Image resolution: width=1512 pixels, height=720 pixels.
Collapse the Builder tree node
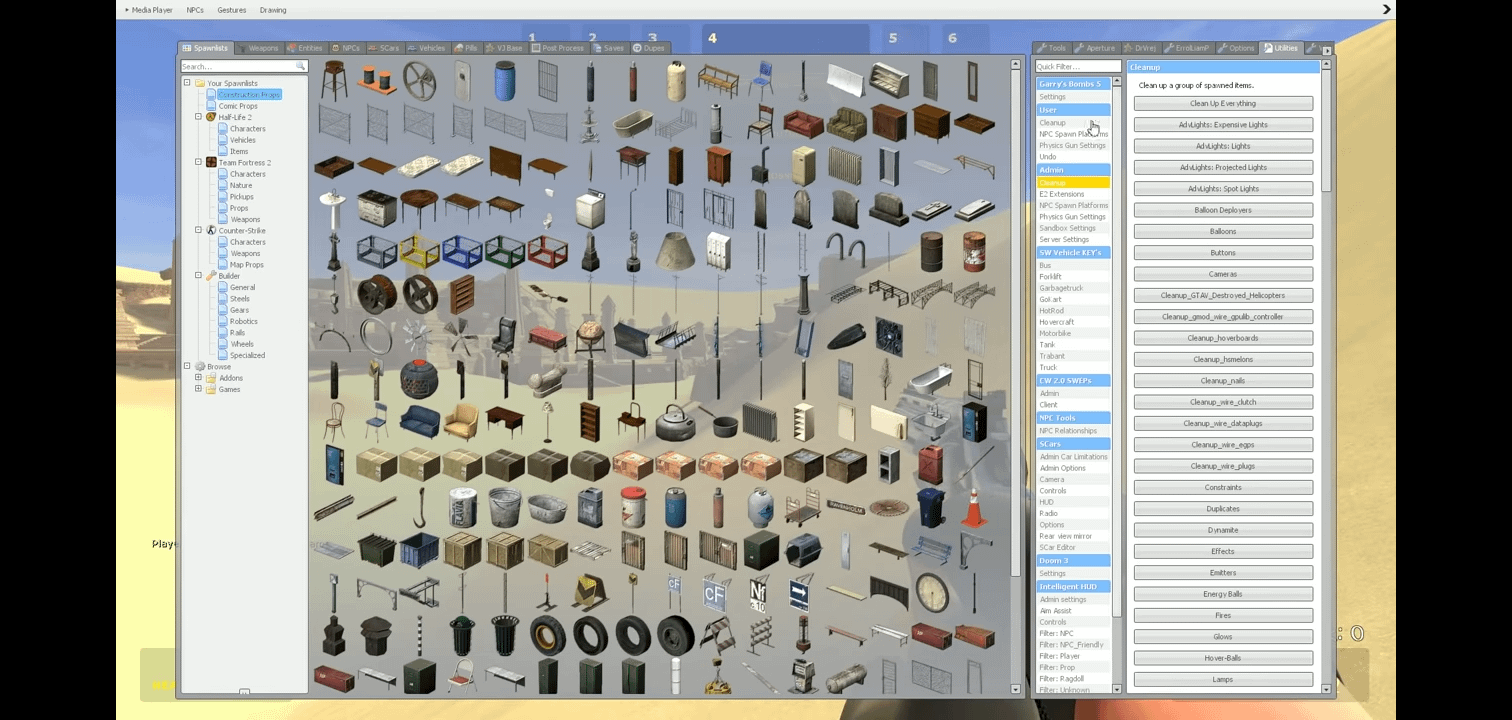[x=198, y=275]
